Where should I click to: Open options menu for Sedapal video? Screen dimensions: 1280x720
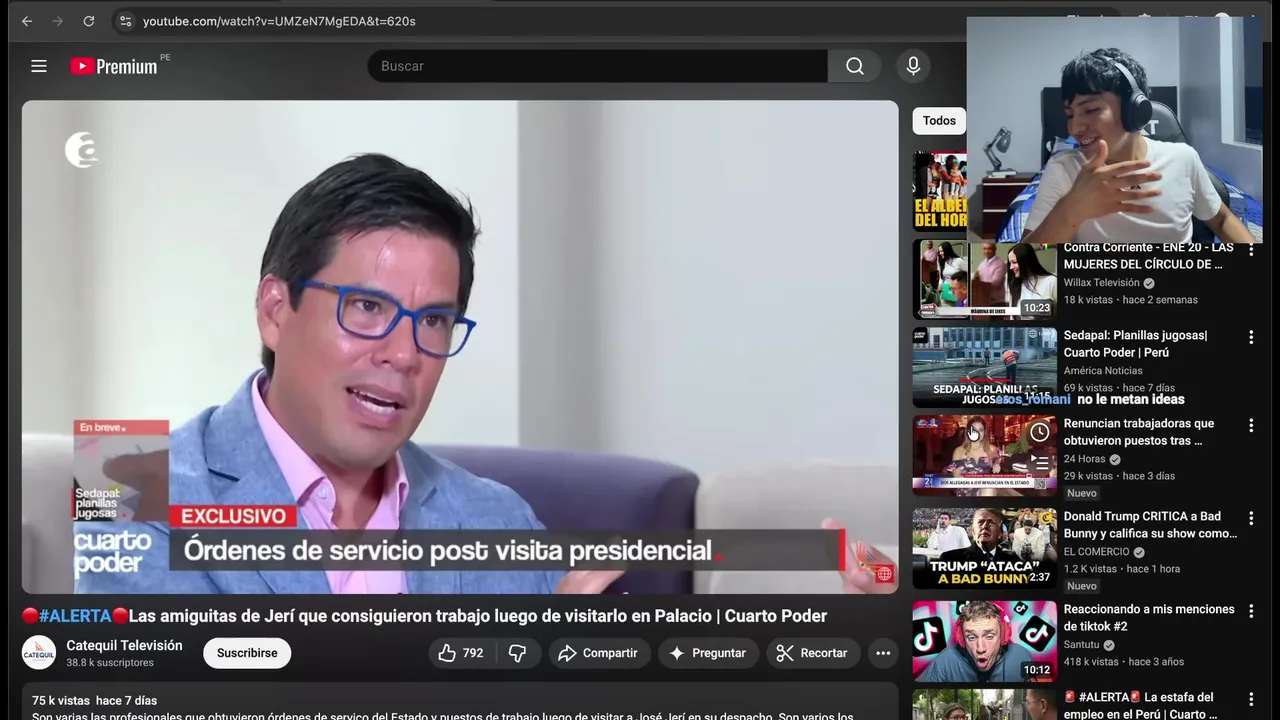[1250, 338]
